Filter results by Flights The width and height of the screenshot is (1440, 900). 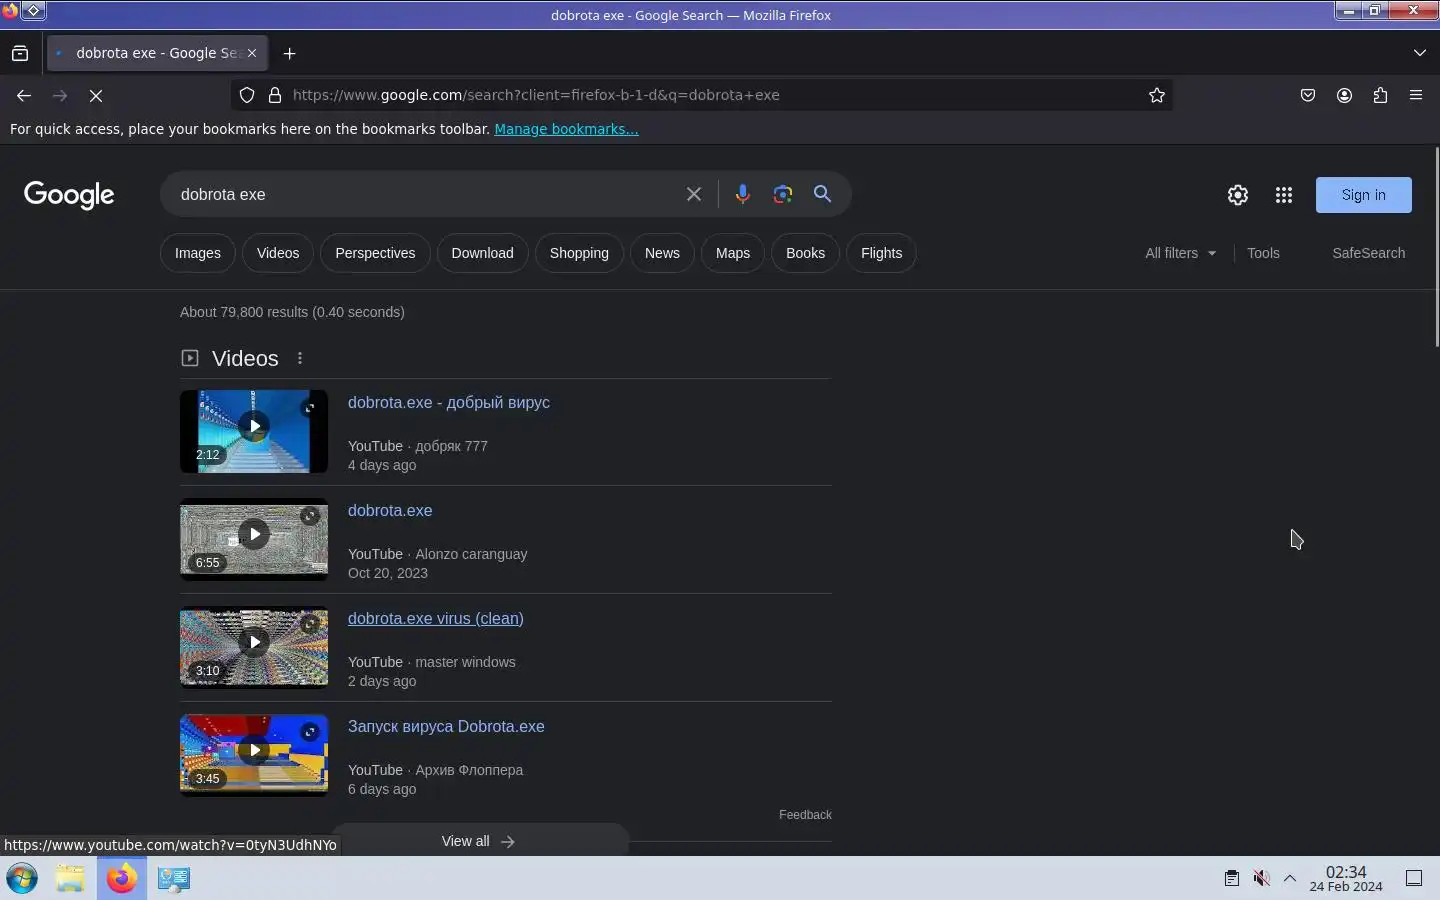tap(881, 253)
